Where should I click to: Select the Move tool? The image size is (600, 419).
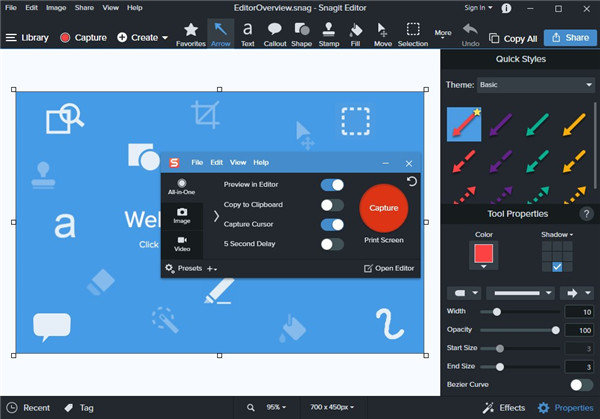(x=383, y=34)
